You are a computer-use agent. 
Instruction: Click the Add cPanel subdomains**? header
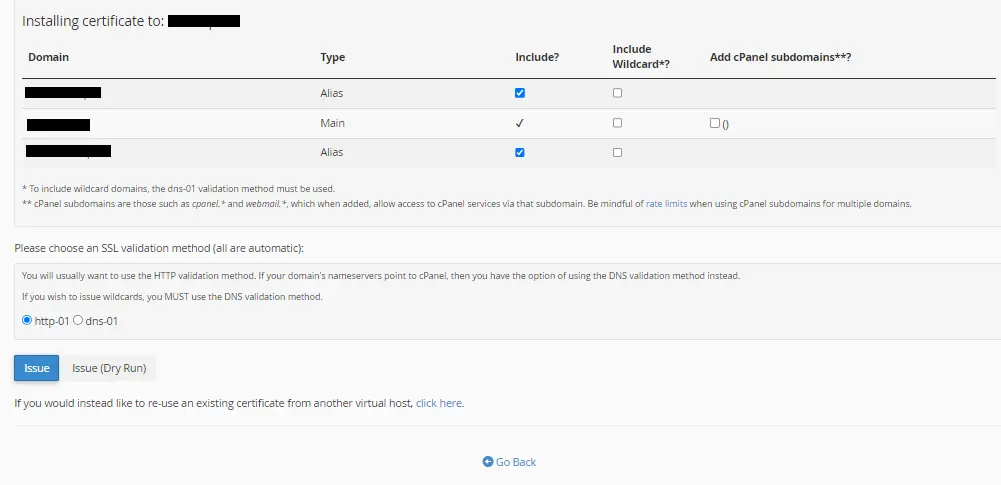(x=781, y=57)
